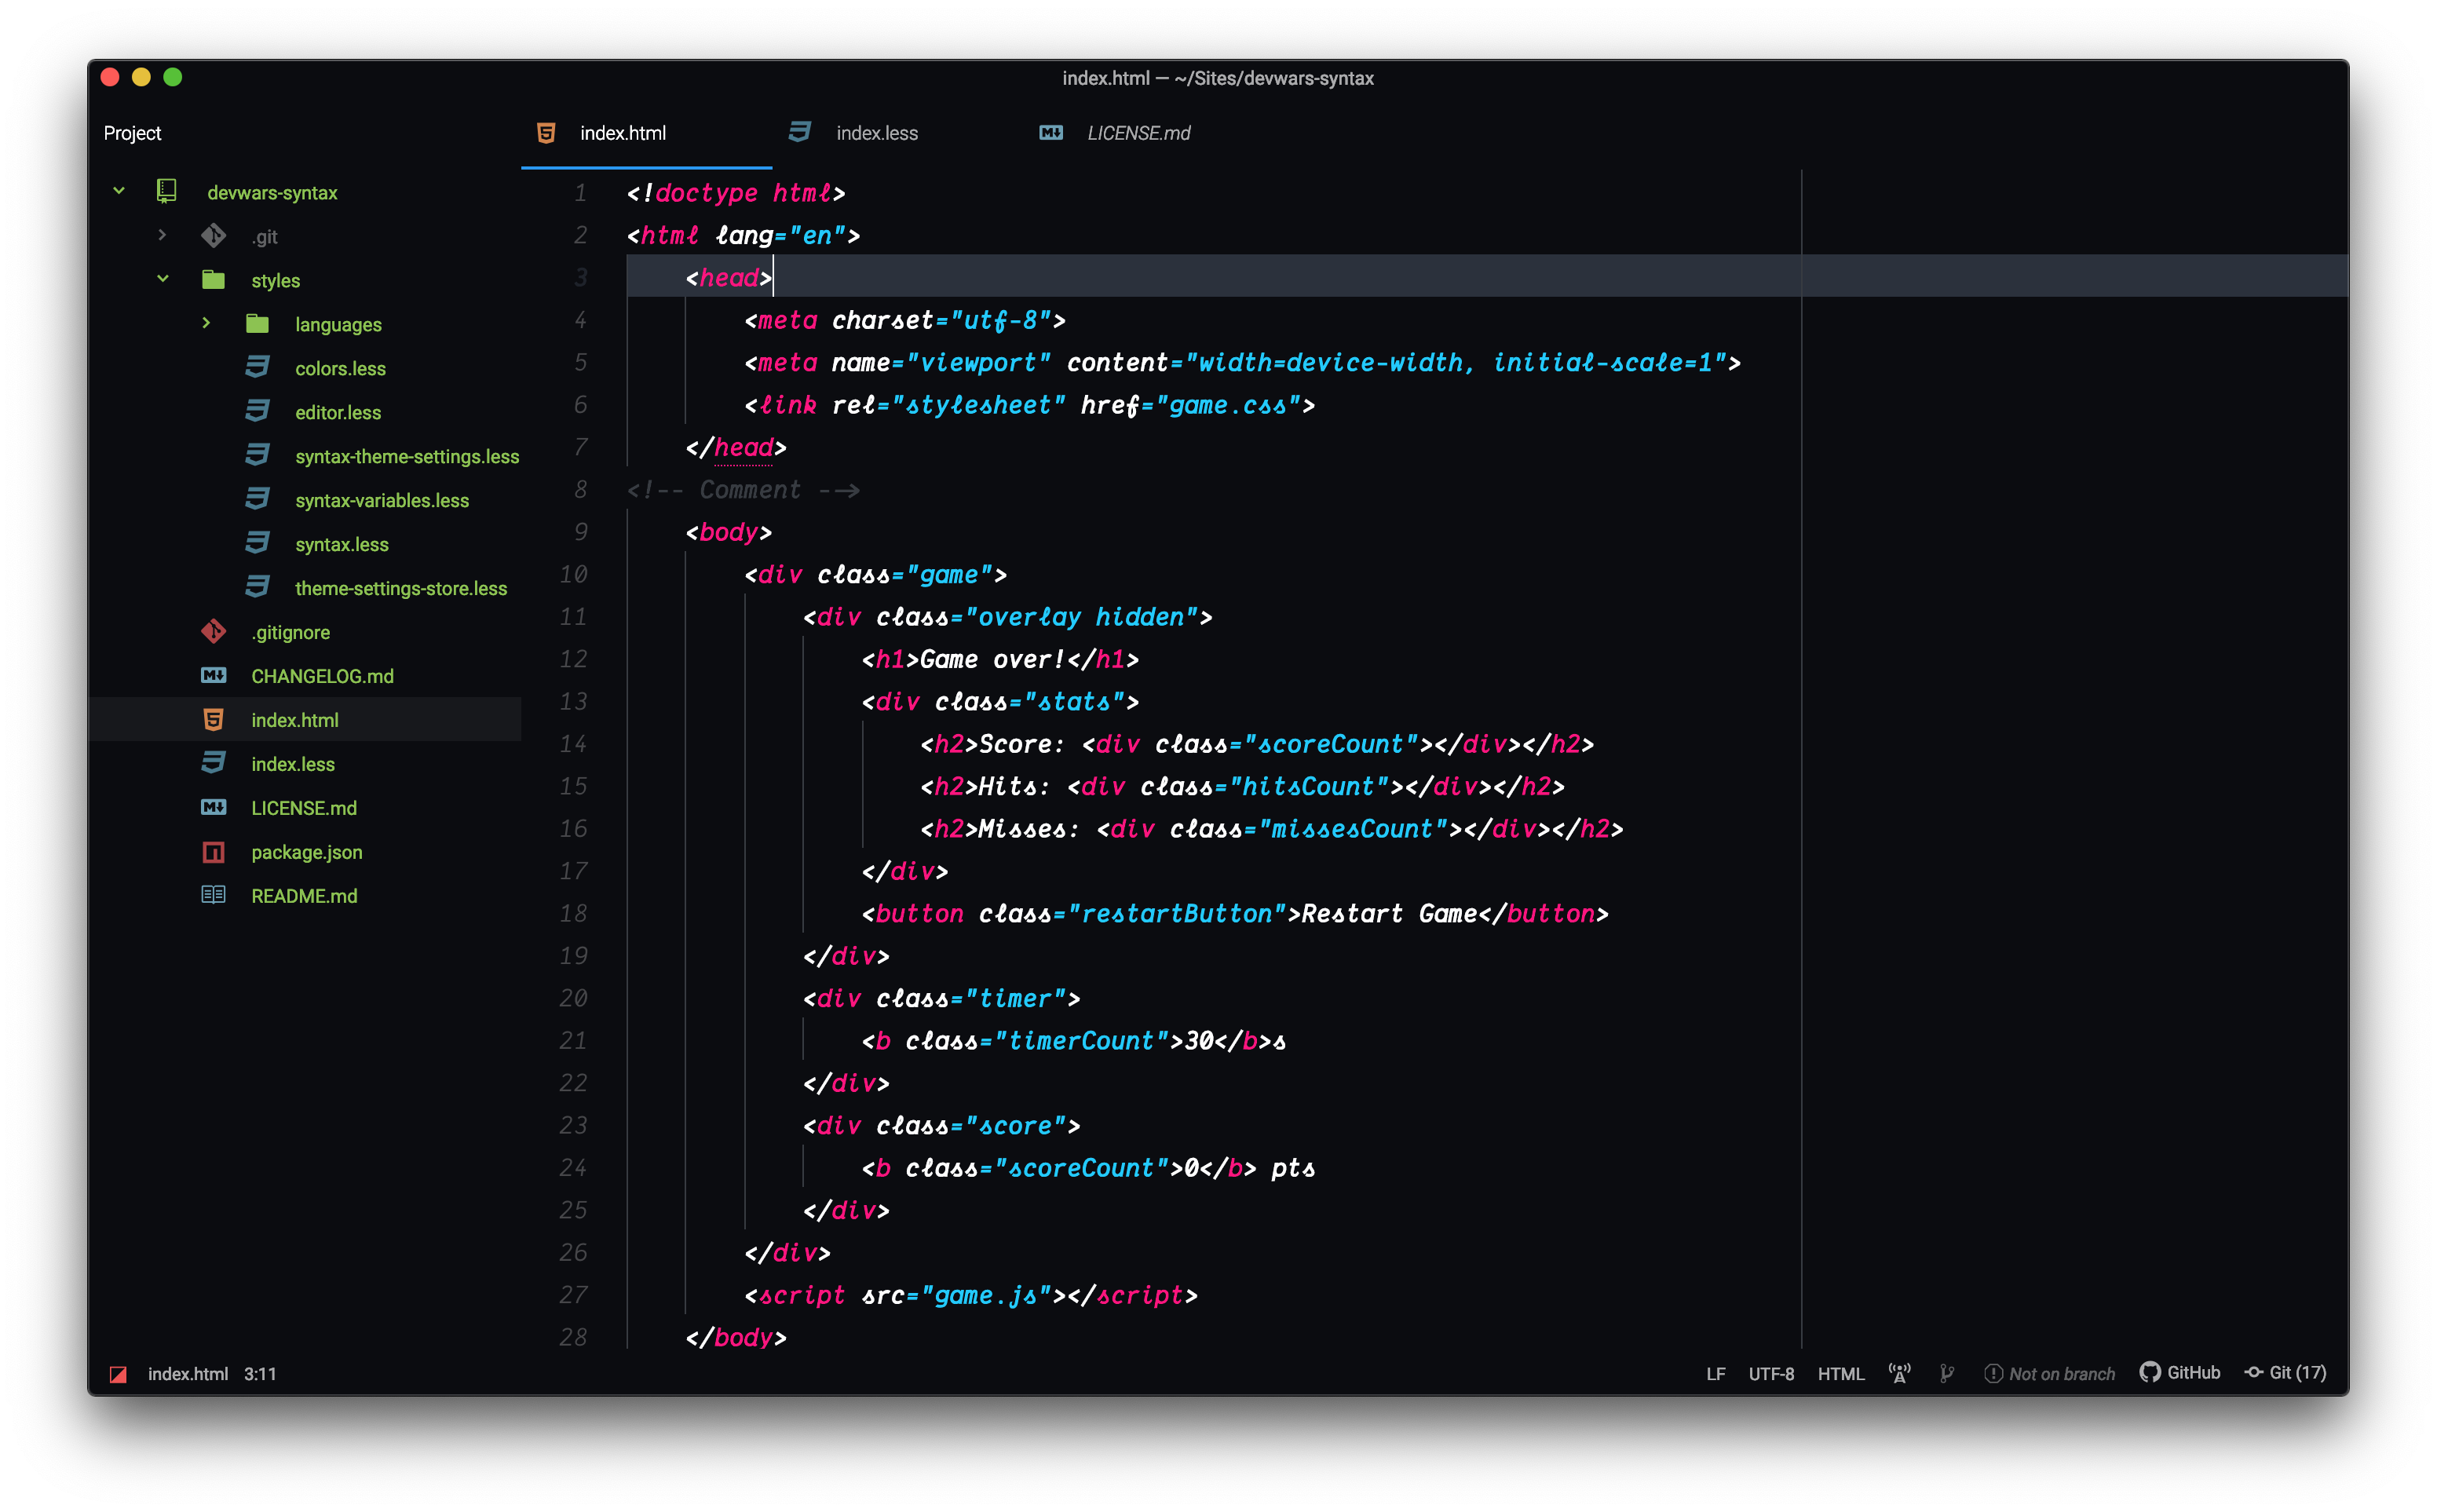Viewport: 2437px width, 1512px height.
Task: Click the colors.less CSS file icon
Action: [257, 367]
